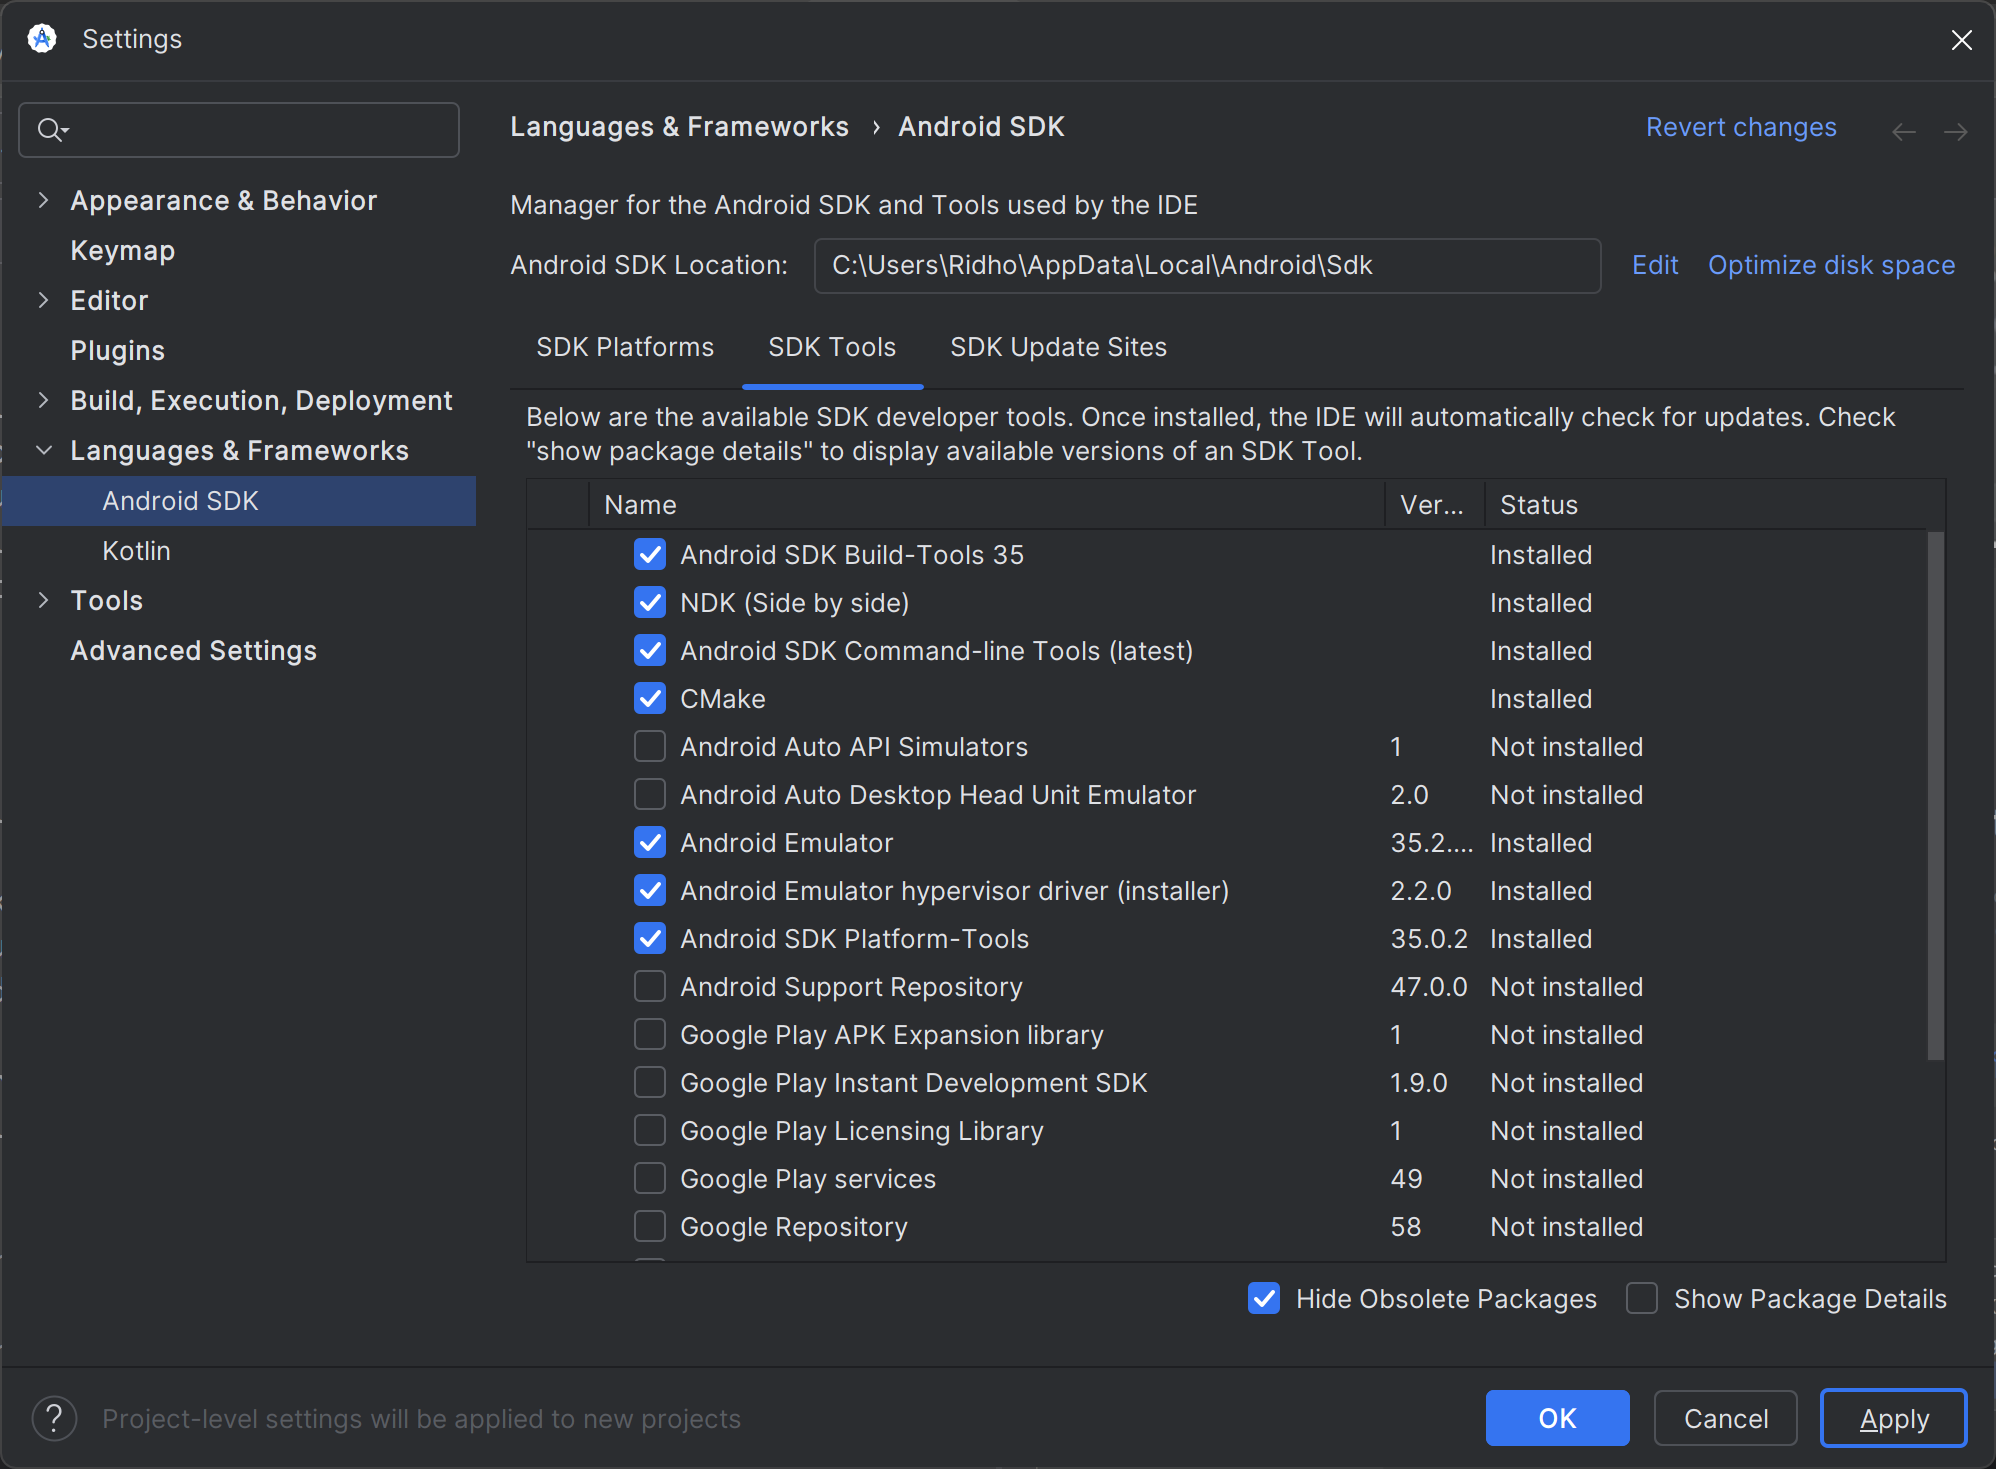The image size is (1996, 1469).
Task: Click the SDK tools list scrollbar
Action: (1935, 795)
